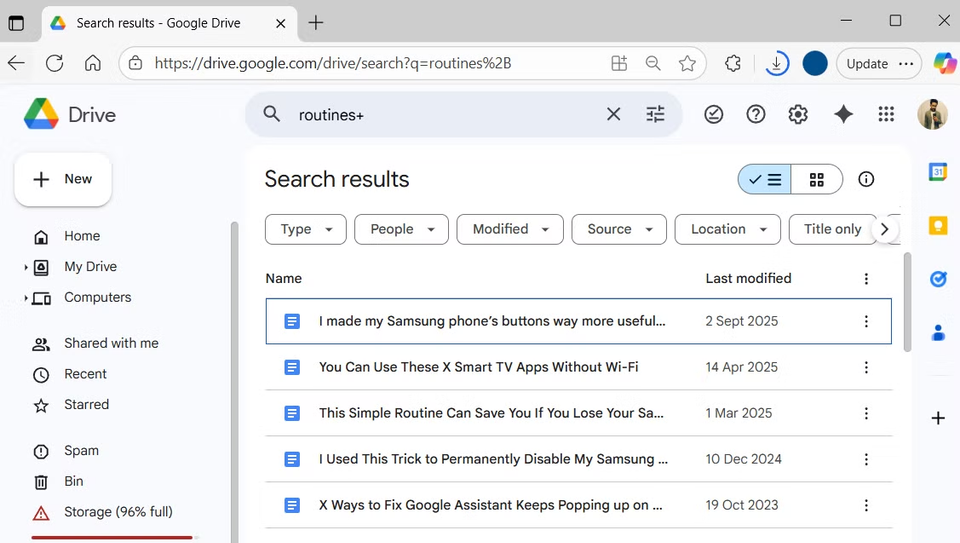Open Google Keep side panel
The width and height of the screenshot is (960, 543).
938,226
